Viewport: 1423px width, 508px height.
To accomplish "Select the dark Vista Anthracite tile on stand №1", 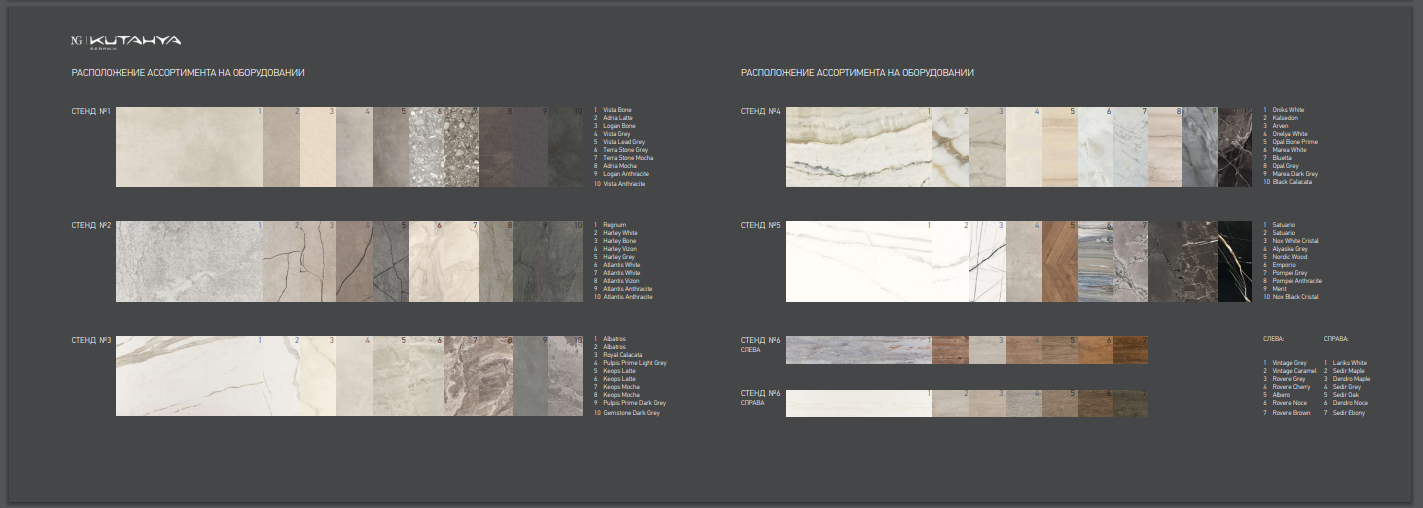I will (566, 147).
